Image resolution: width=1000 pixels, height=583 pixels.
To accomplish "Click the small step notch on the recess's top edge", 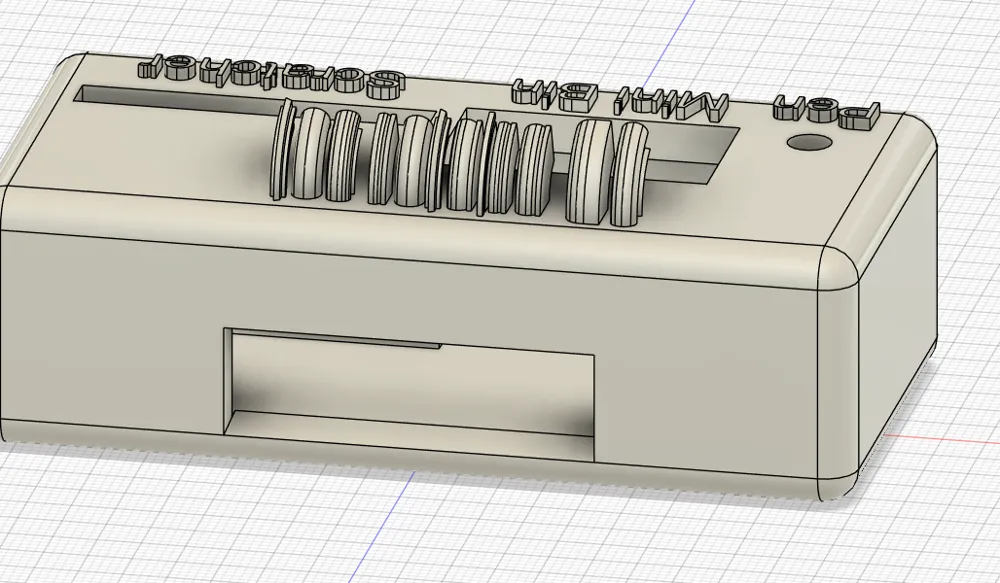I will pos(435,347).
